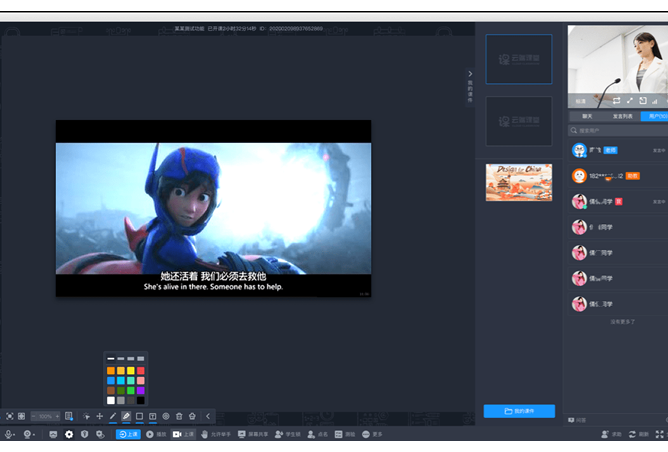
Task: Click the fit-to-screen focus icon in whiteboard toolbar
Action: 10,416
